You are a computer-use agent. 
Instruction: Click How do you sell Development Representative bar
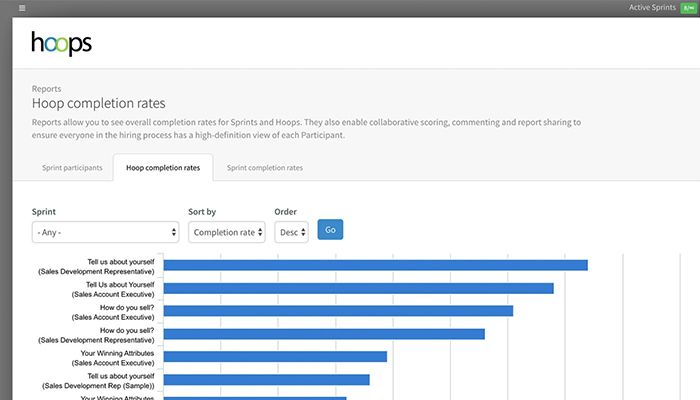[324, 334]
